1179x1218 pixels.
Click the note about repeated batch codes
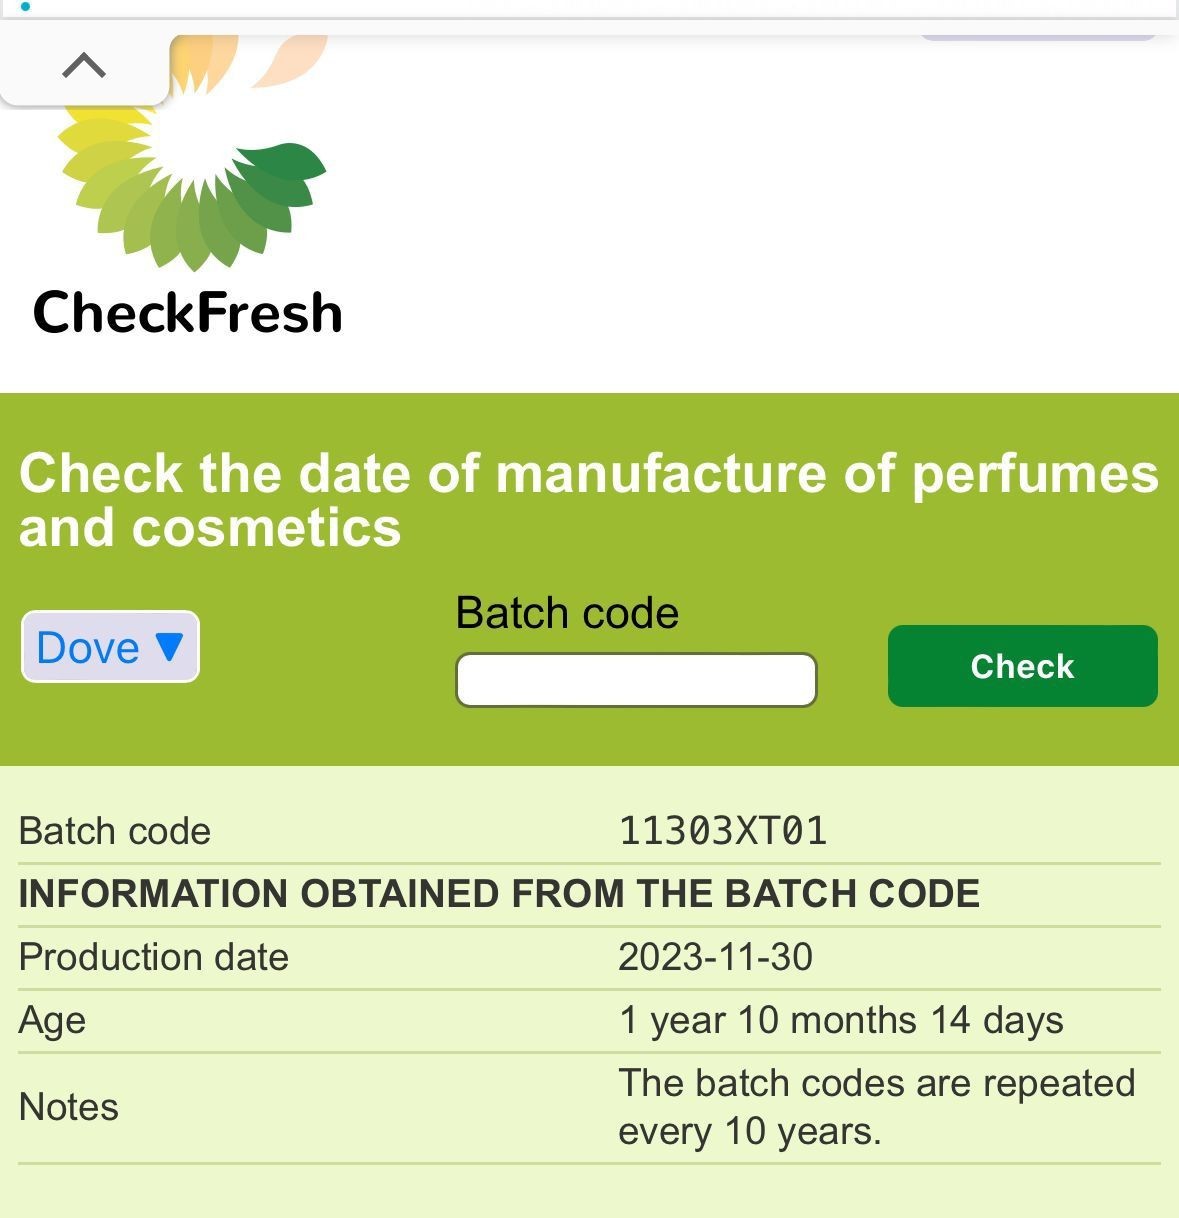click(876, 1107)
